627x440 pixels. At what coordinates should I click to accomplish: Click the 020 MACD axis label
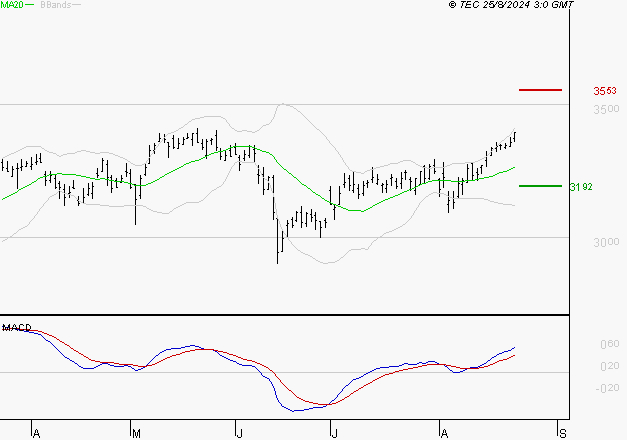click(610, 366)
